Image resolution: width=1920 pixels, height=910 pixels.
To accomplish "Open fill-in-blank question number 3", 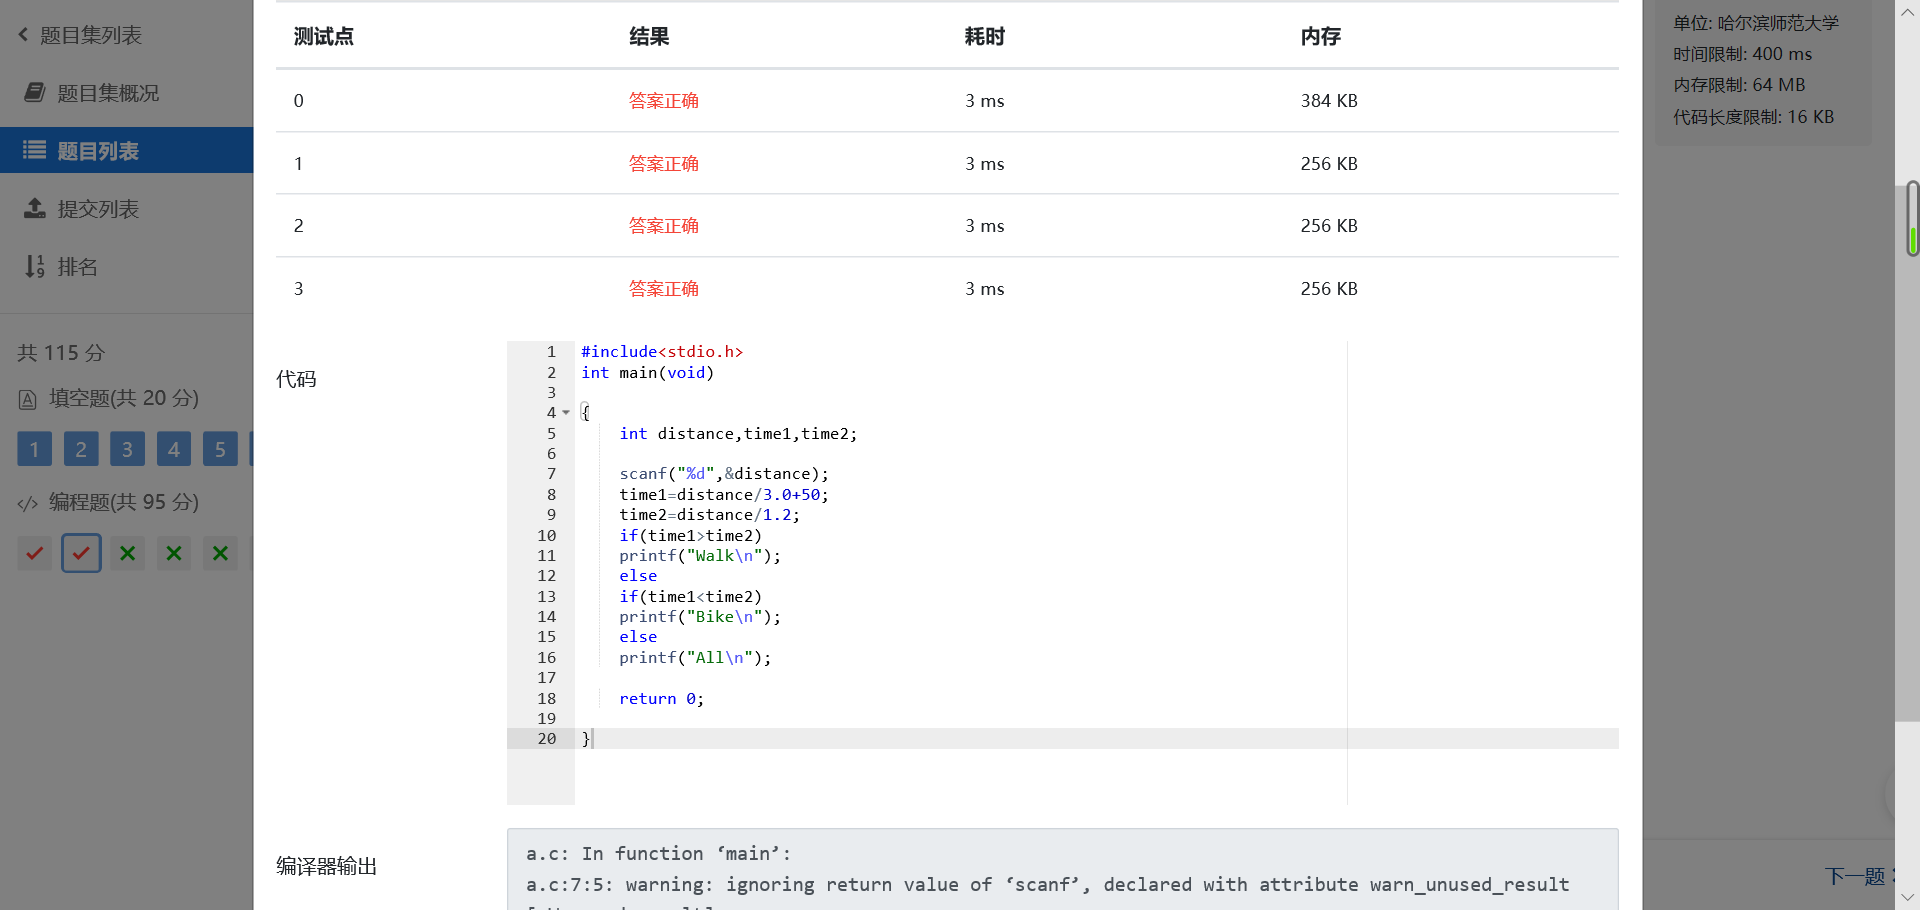I will (127, 449).
